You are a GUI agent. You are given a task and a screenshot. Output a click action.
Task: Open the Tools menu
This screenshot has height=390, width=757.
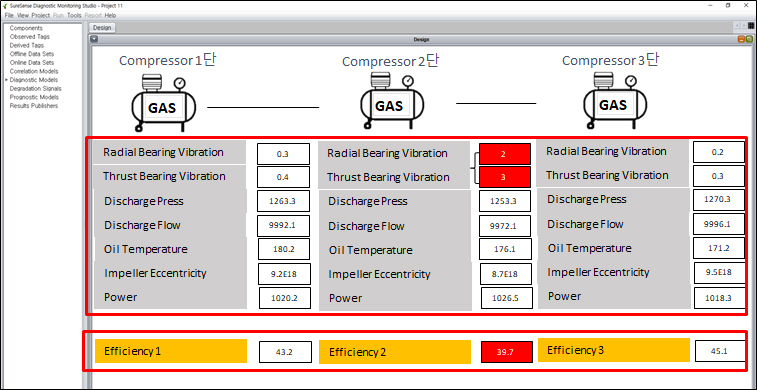(74, 15)
